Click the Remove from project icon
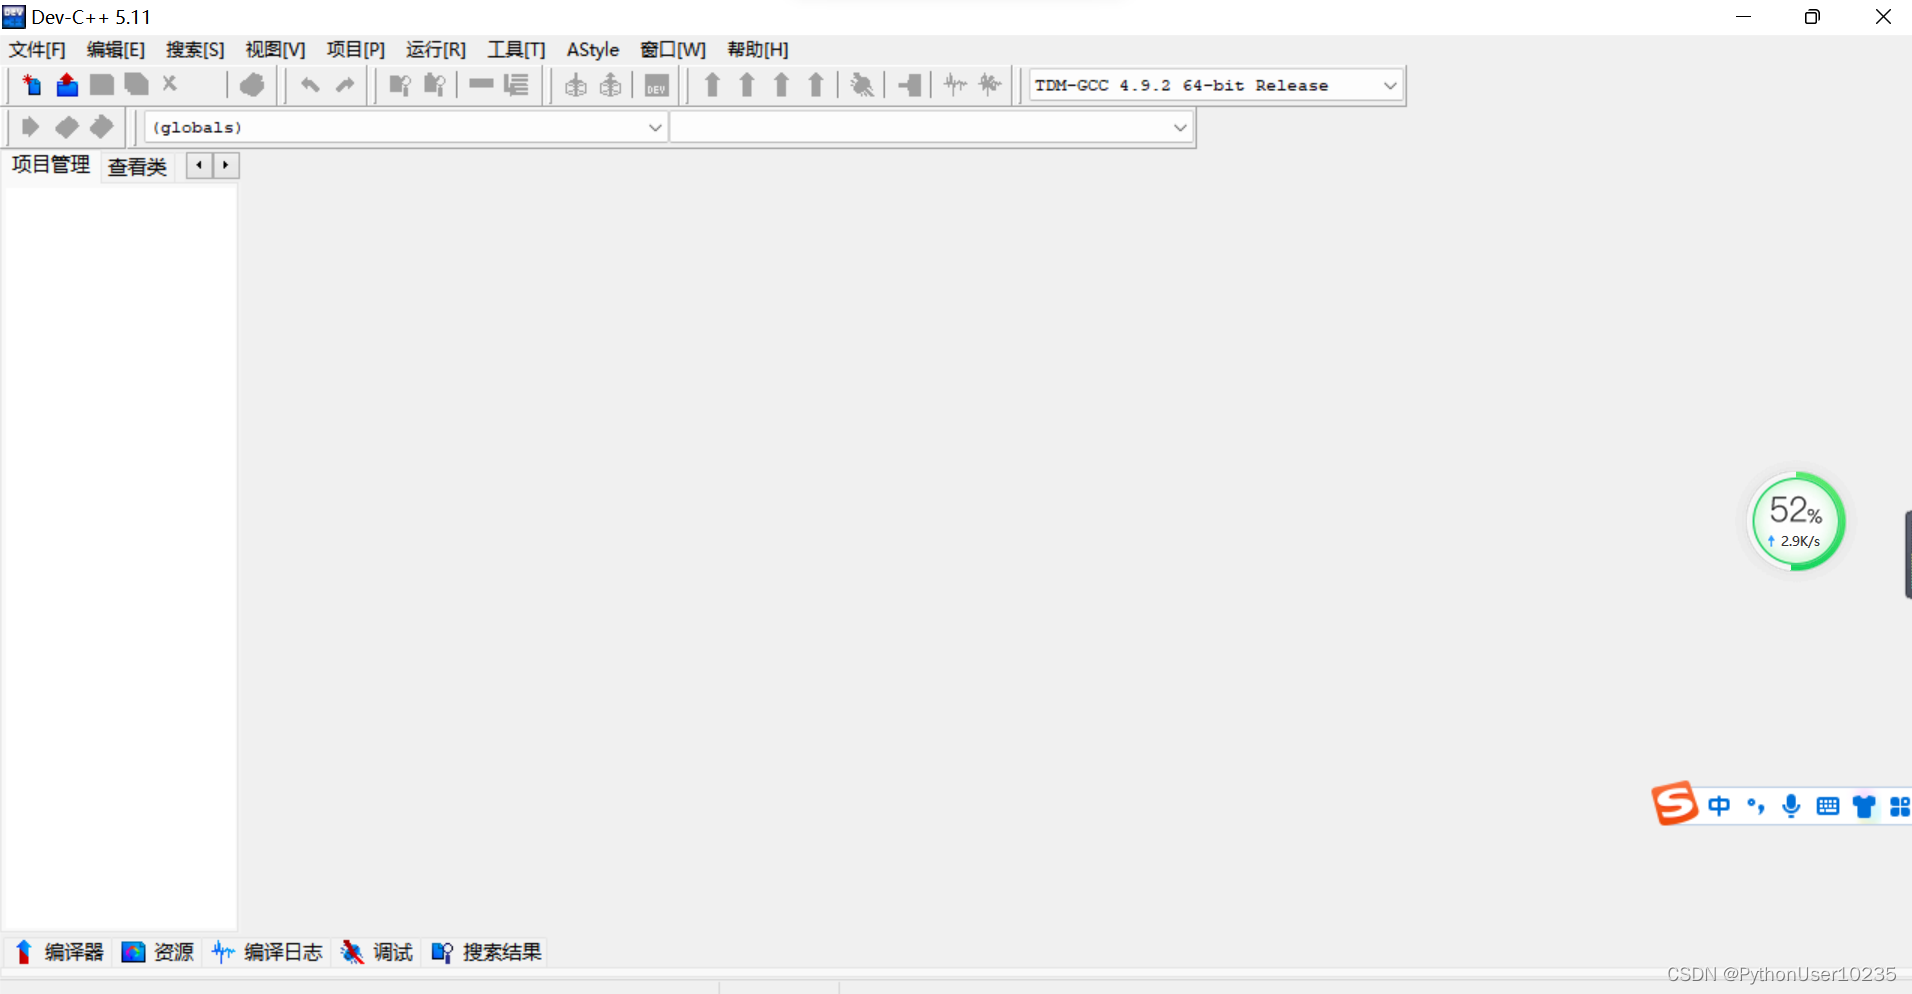The height and width of the screenshot is (994, 1912). [610, 85]
